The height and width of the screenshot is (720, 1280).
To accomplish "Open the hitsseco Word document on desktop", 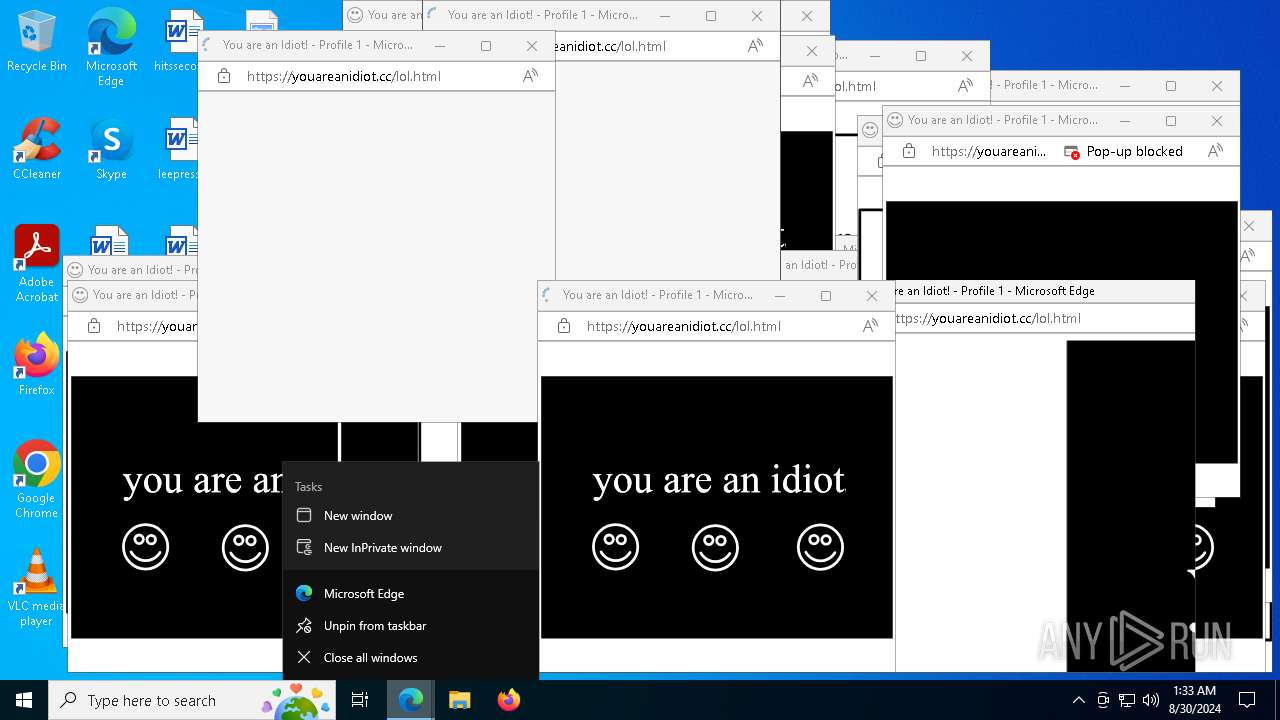I will tap(181, 42).
